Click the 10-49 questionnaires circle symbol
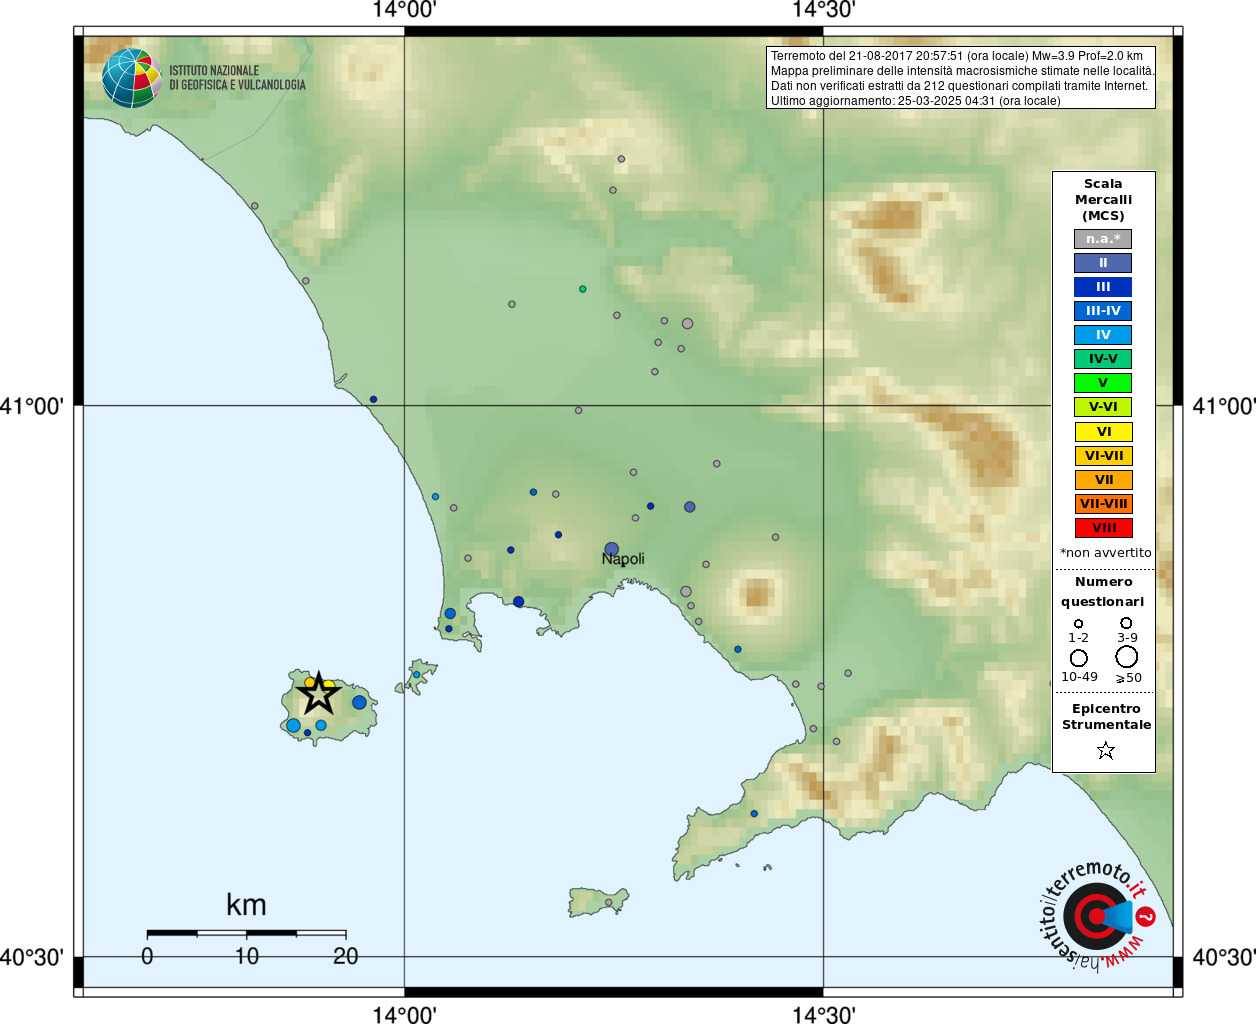This screenshot has width=1256, height=1024. (x=1078, y=658)
